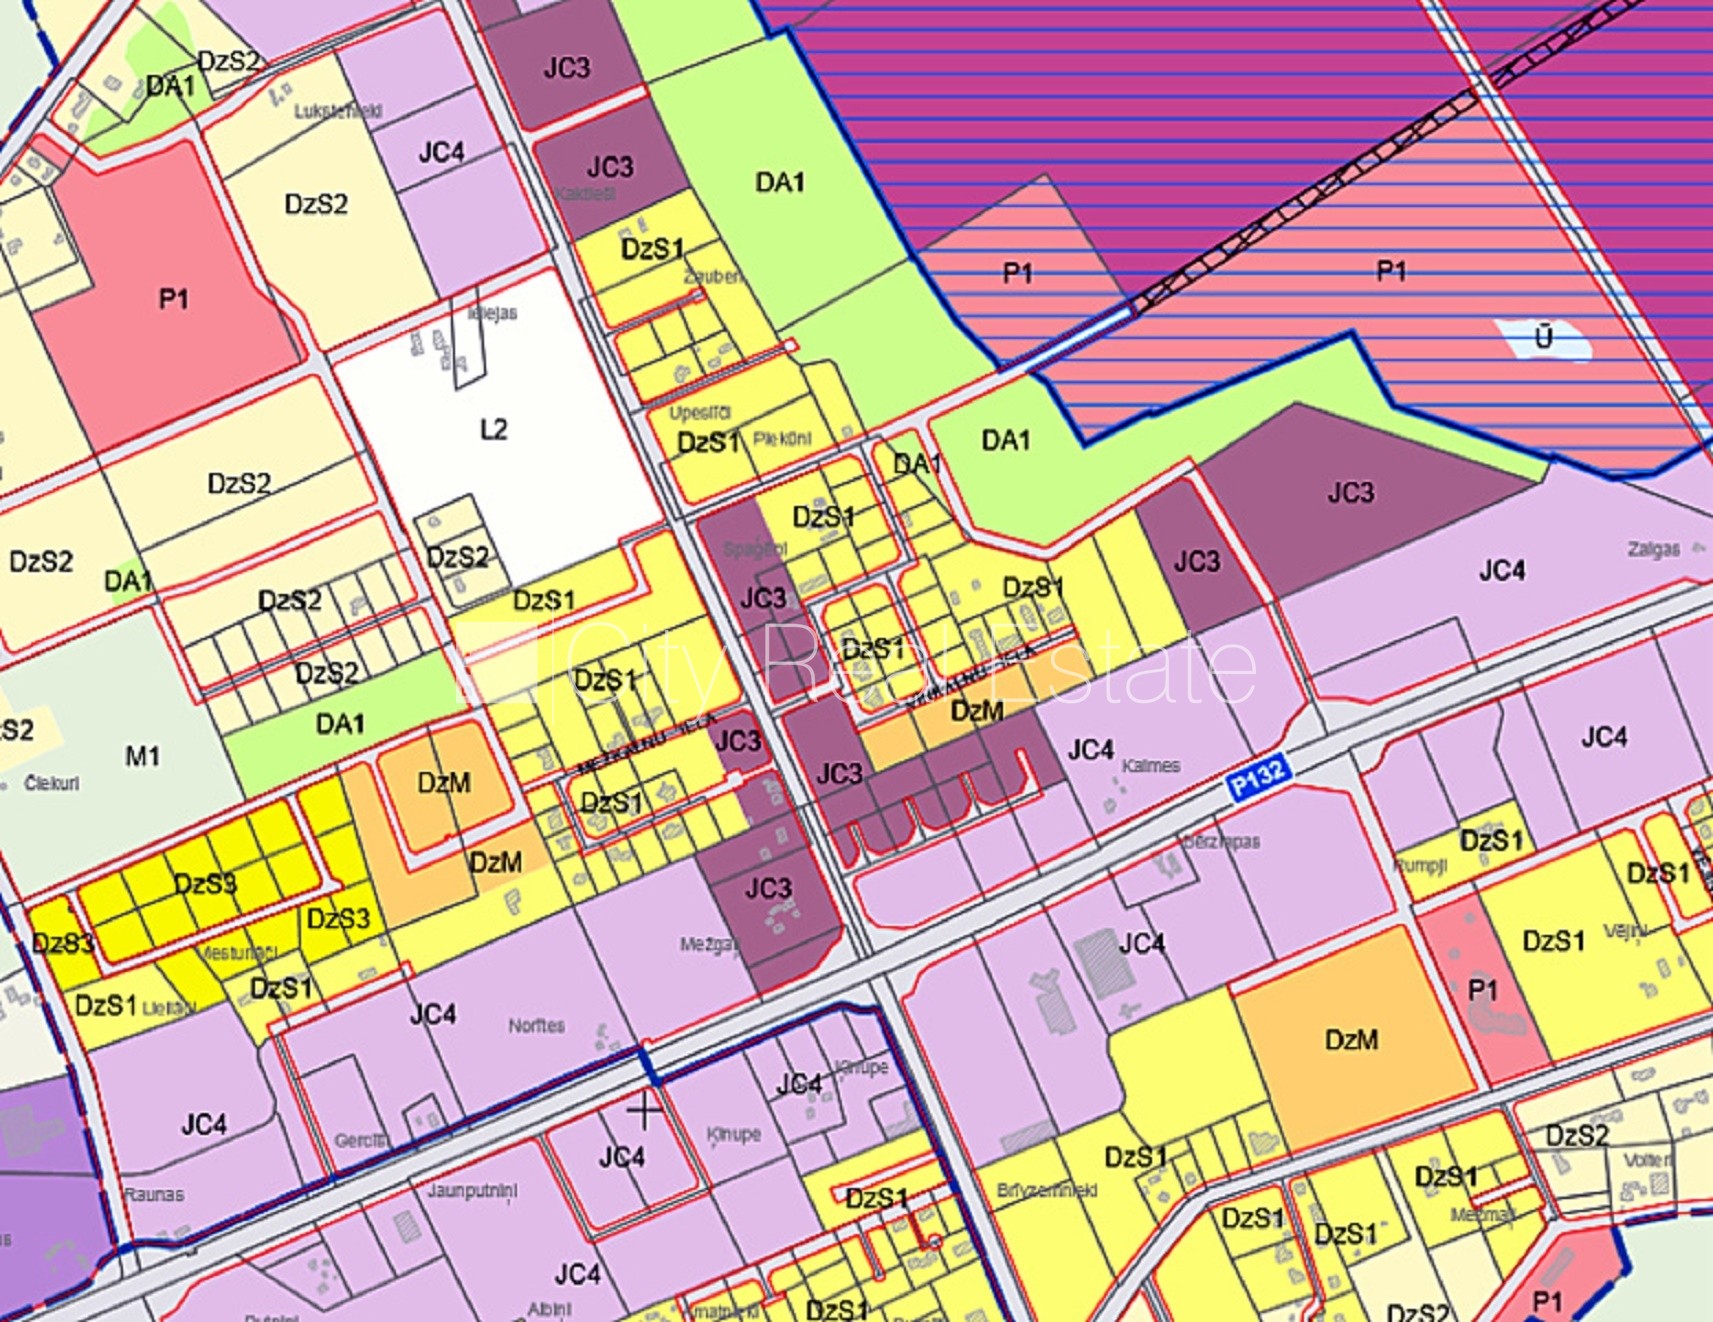The image size is (1713, 1322).
Task: Click the Jaunputniņi property label
Action: [472, 1191]
